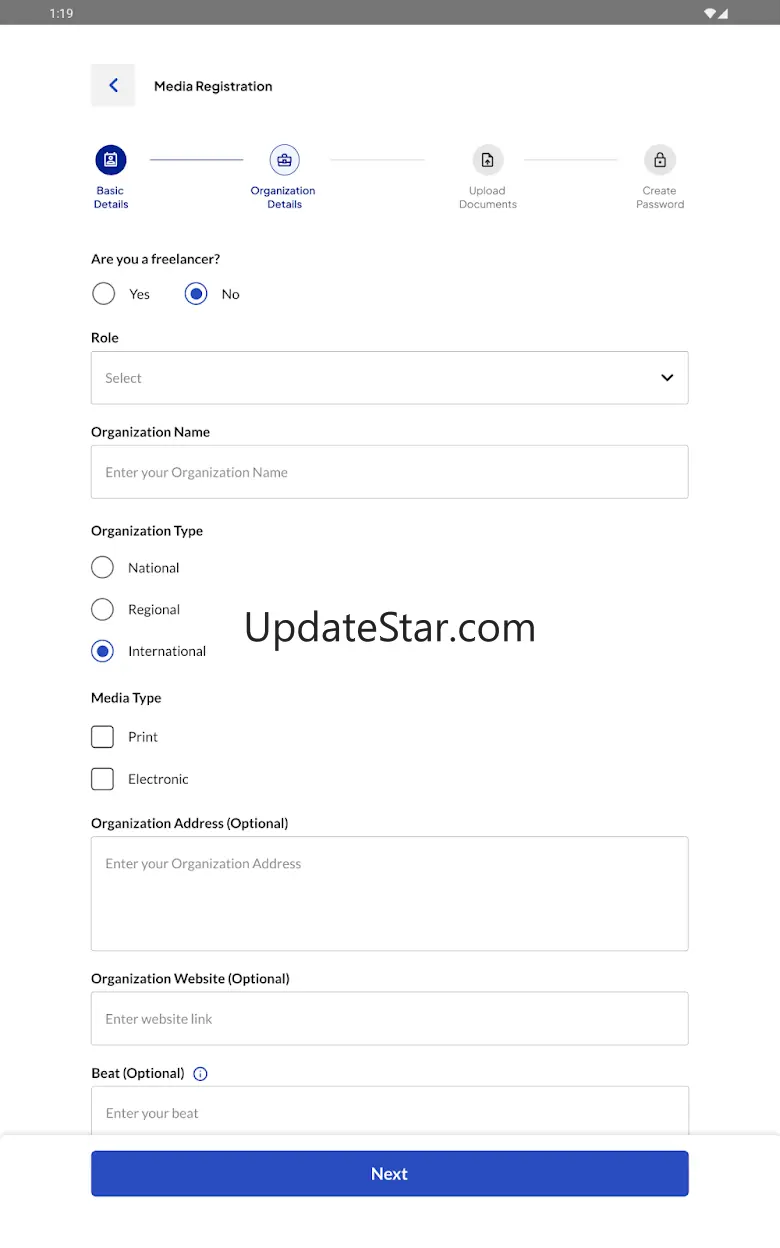Open the Beat info tooltip icon
Screen dimensions: 780x1248
(x=200, y=1074)
